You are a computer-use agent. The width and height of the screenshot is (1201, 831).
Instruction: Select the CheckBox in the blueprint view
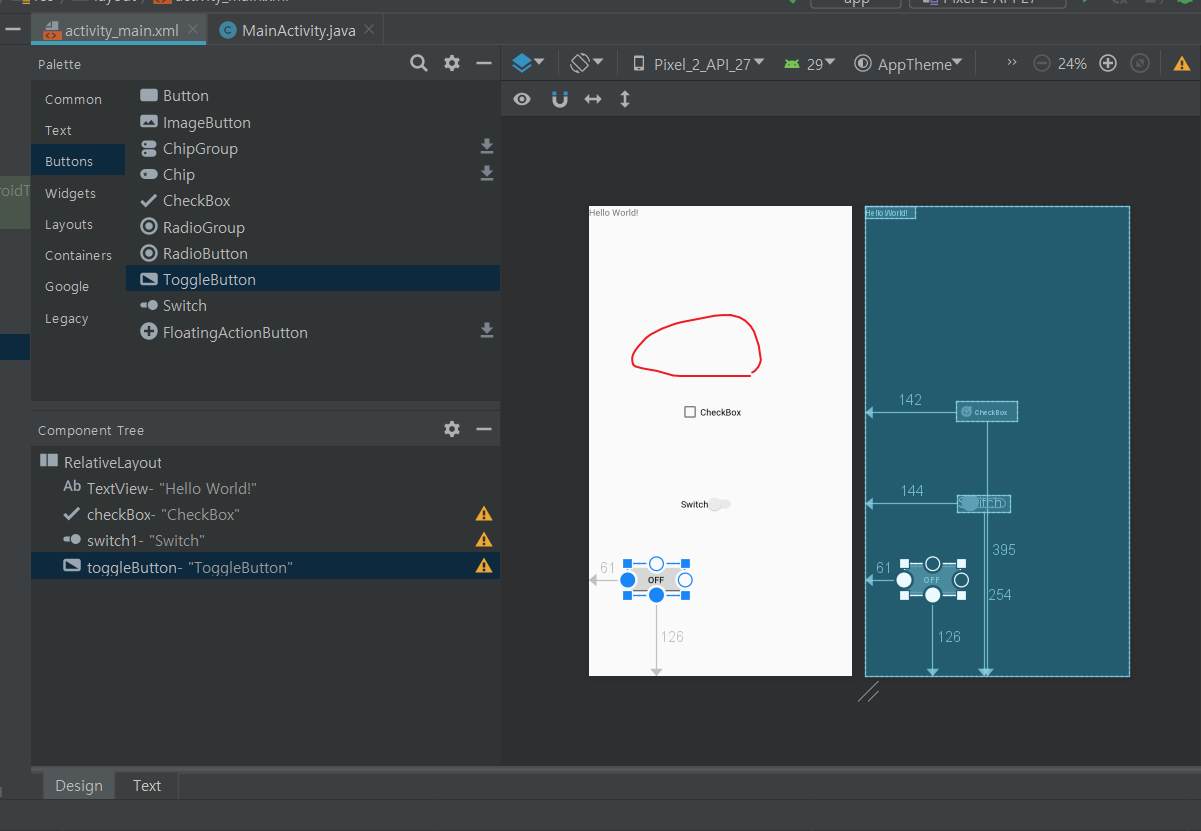987,412
